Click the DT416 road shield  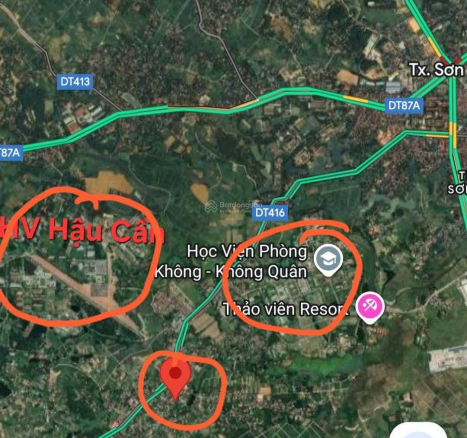coord(270,212)
